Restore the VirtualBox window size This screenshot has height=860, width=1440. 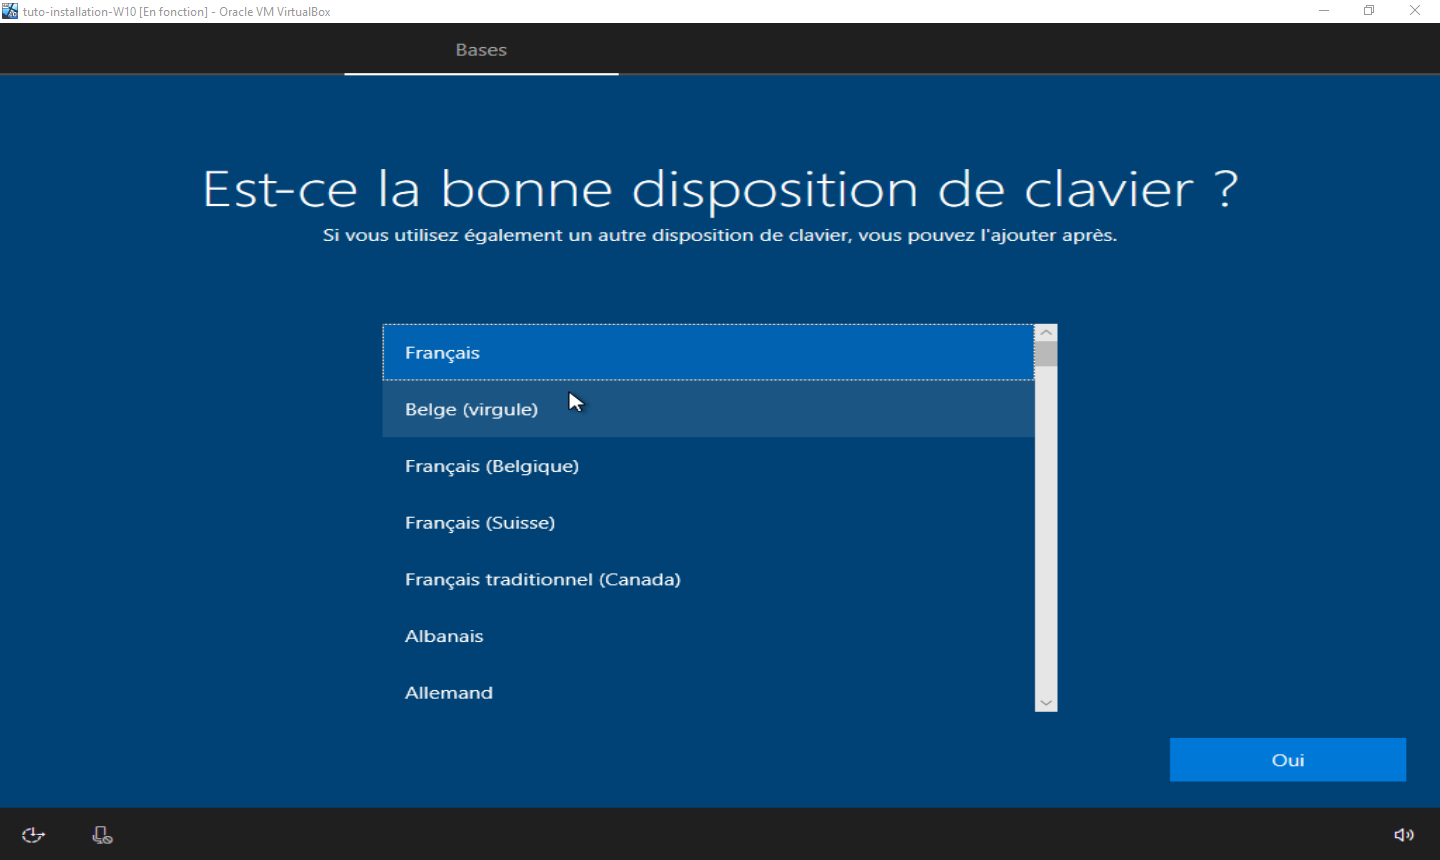tap(1368, 10)
